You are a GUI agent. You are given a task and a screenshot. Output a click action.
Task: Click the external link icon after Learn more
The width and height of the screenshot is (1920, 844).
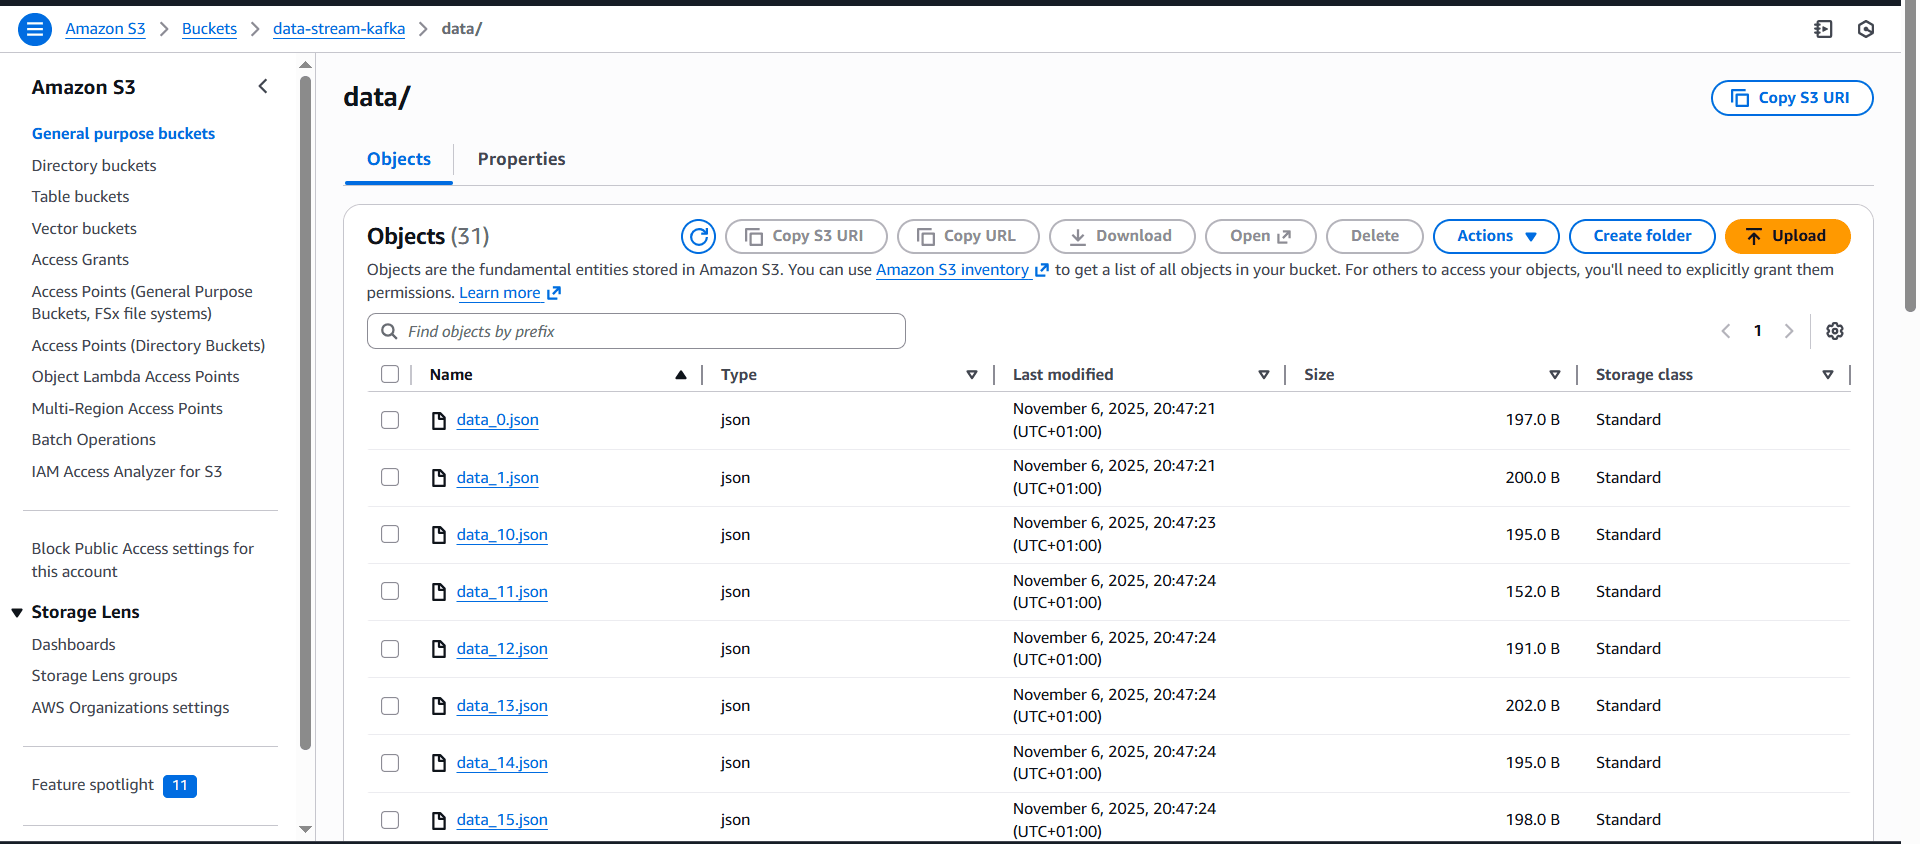coord(554,293)
